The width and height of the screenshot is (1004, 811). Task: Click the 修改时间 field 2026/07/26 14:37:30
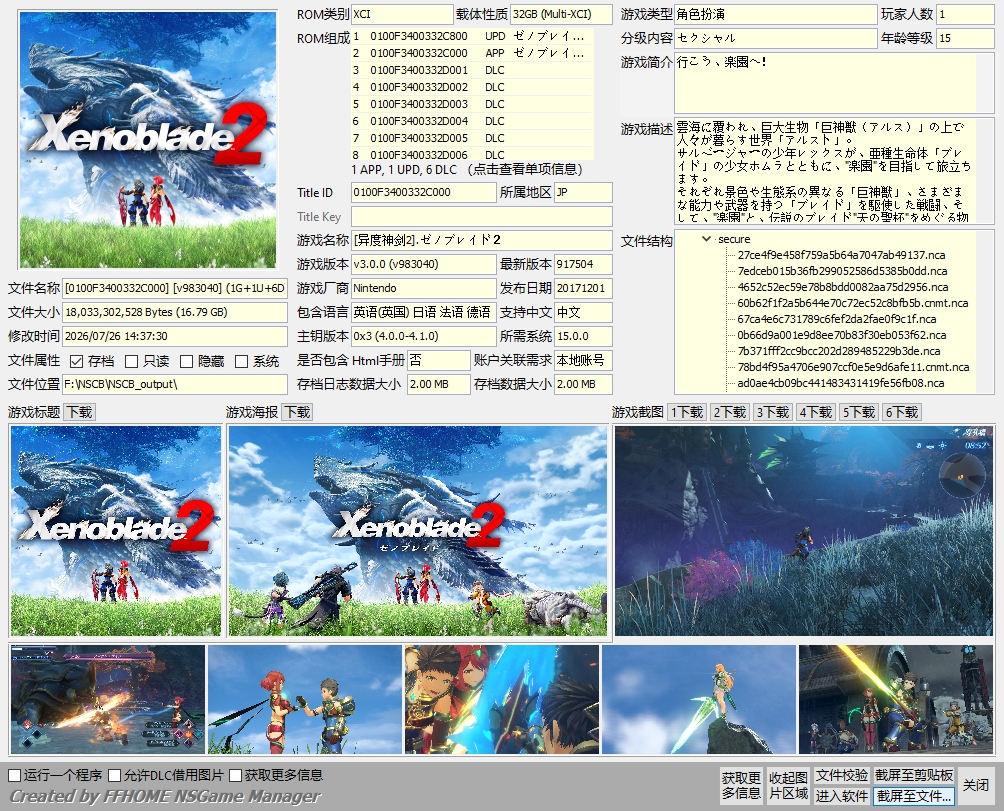tap(175, 336)
